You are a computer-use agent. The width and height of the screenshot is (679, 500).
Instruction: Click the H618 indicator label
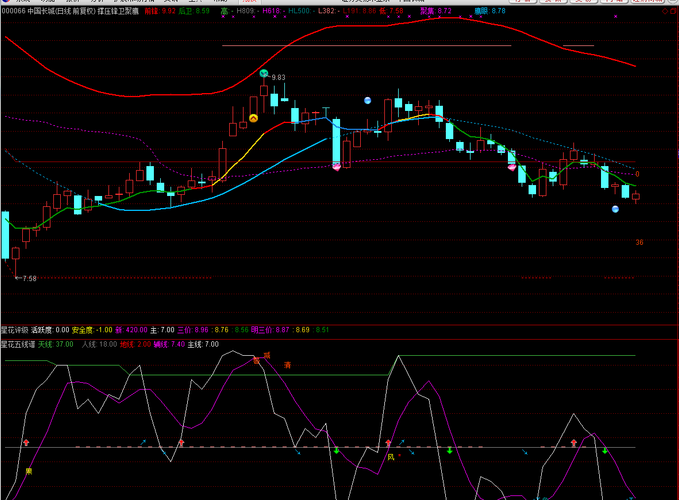point(272,11)
